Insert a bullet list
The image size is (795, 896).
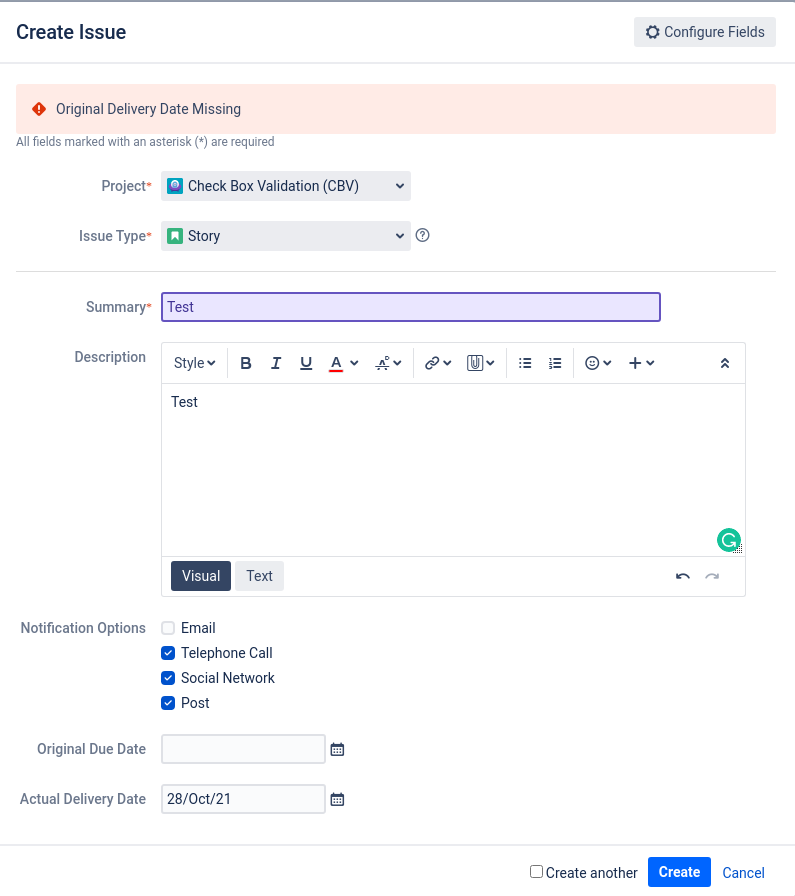[x=525, y=363]
